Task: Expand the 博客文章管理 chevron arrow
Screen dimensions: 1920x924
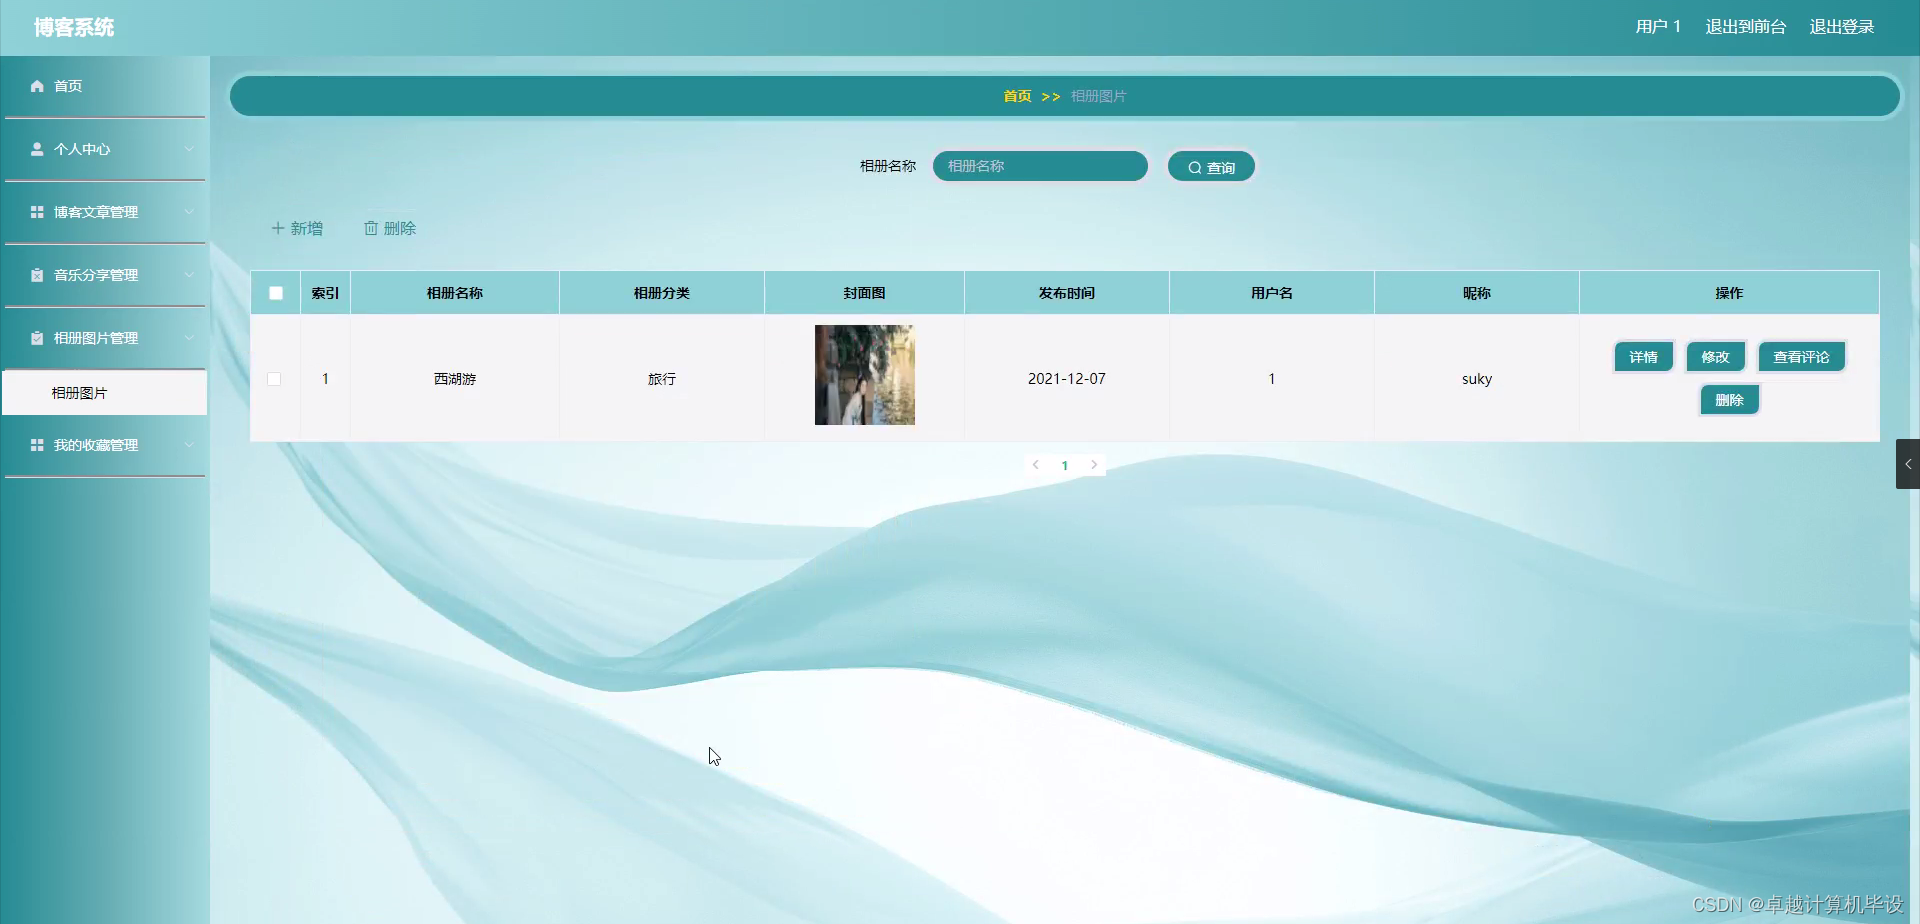Action: coord(189,212)
